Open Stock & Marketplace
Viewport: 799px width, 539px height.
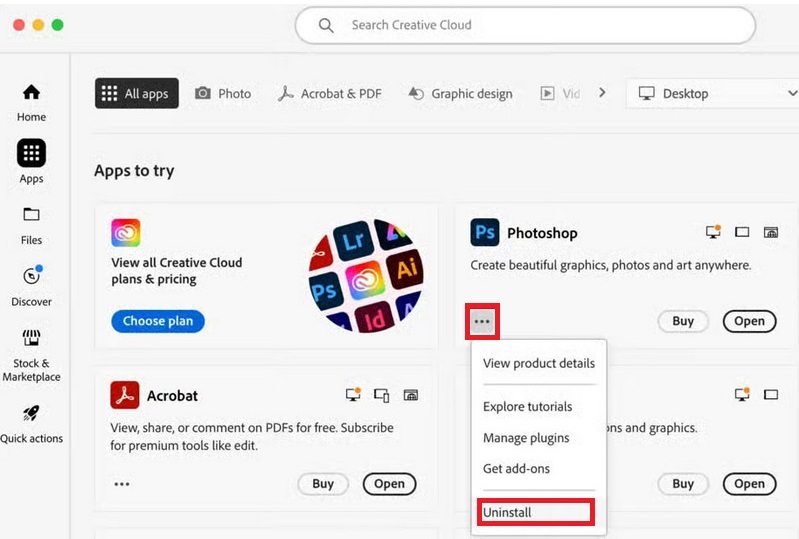point(31,355)
